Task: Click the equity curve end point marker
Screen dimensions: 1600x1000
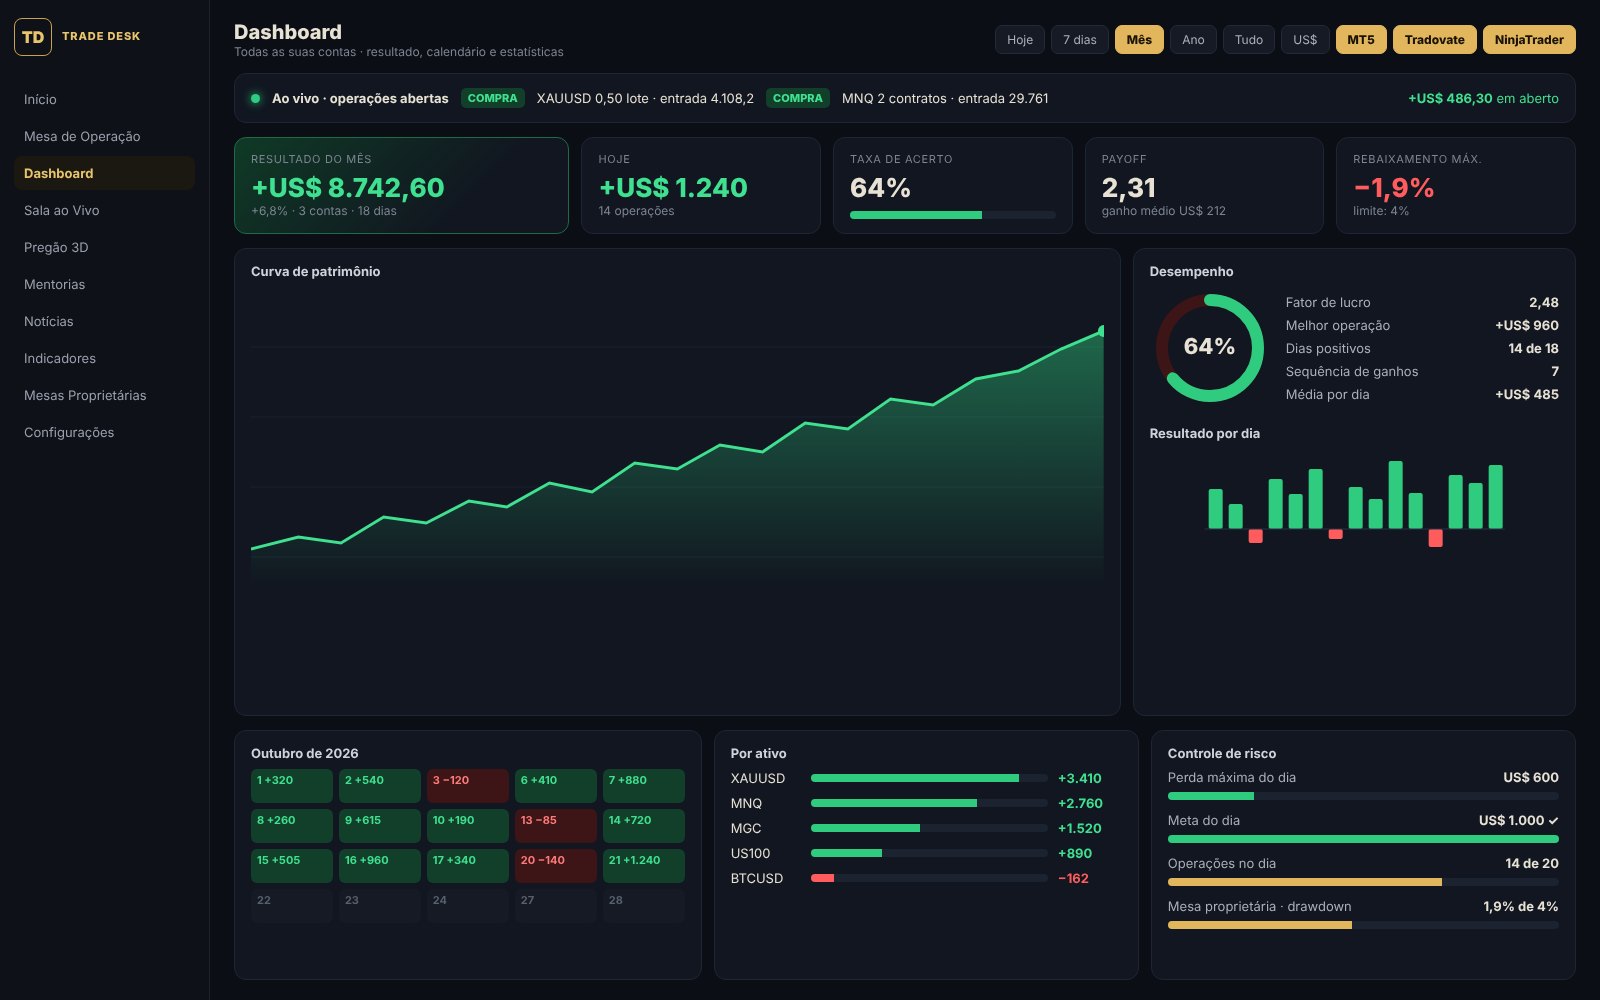Action: 1102,331
